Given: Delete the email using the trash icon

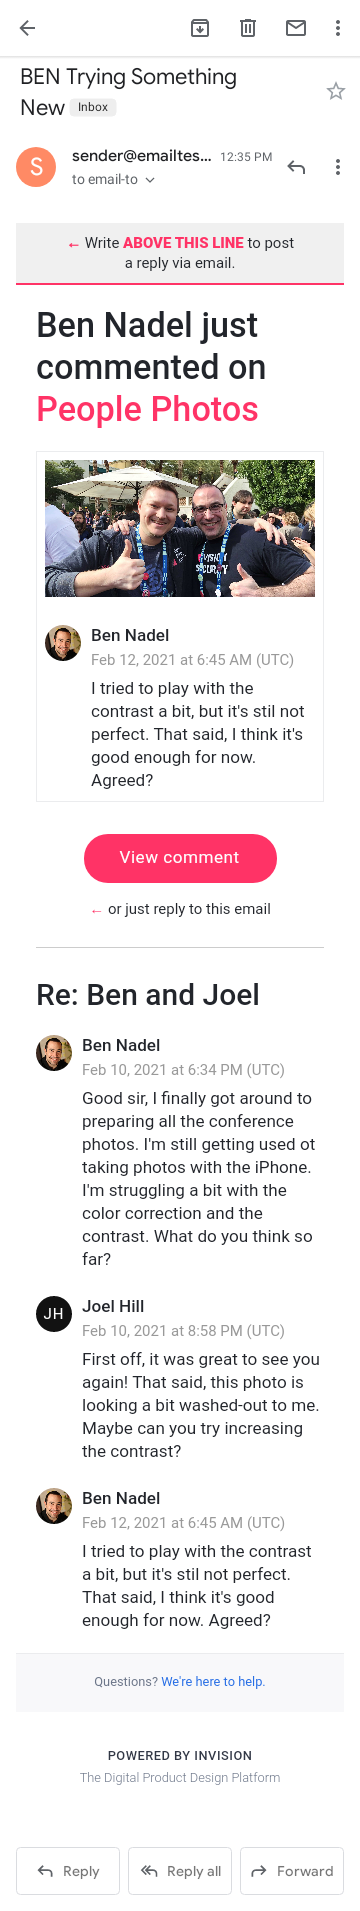Looking at the screenshot, I should click(248, 28).
